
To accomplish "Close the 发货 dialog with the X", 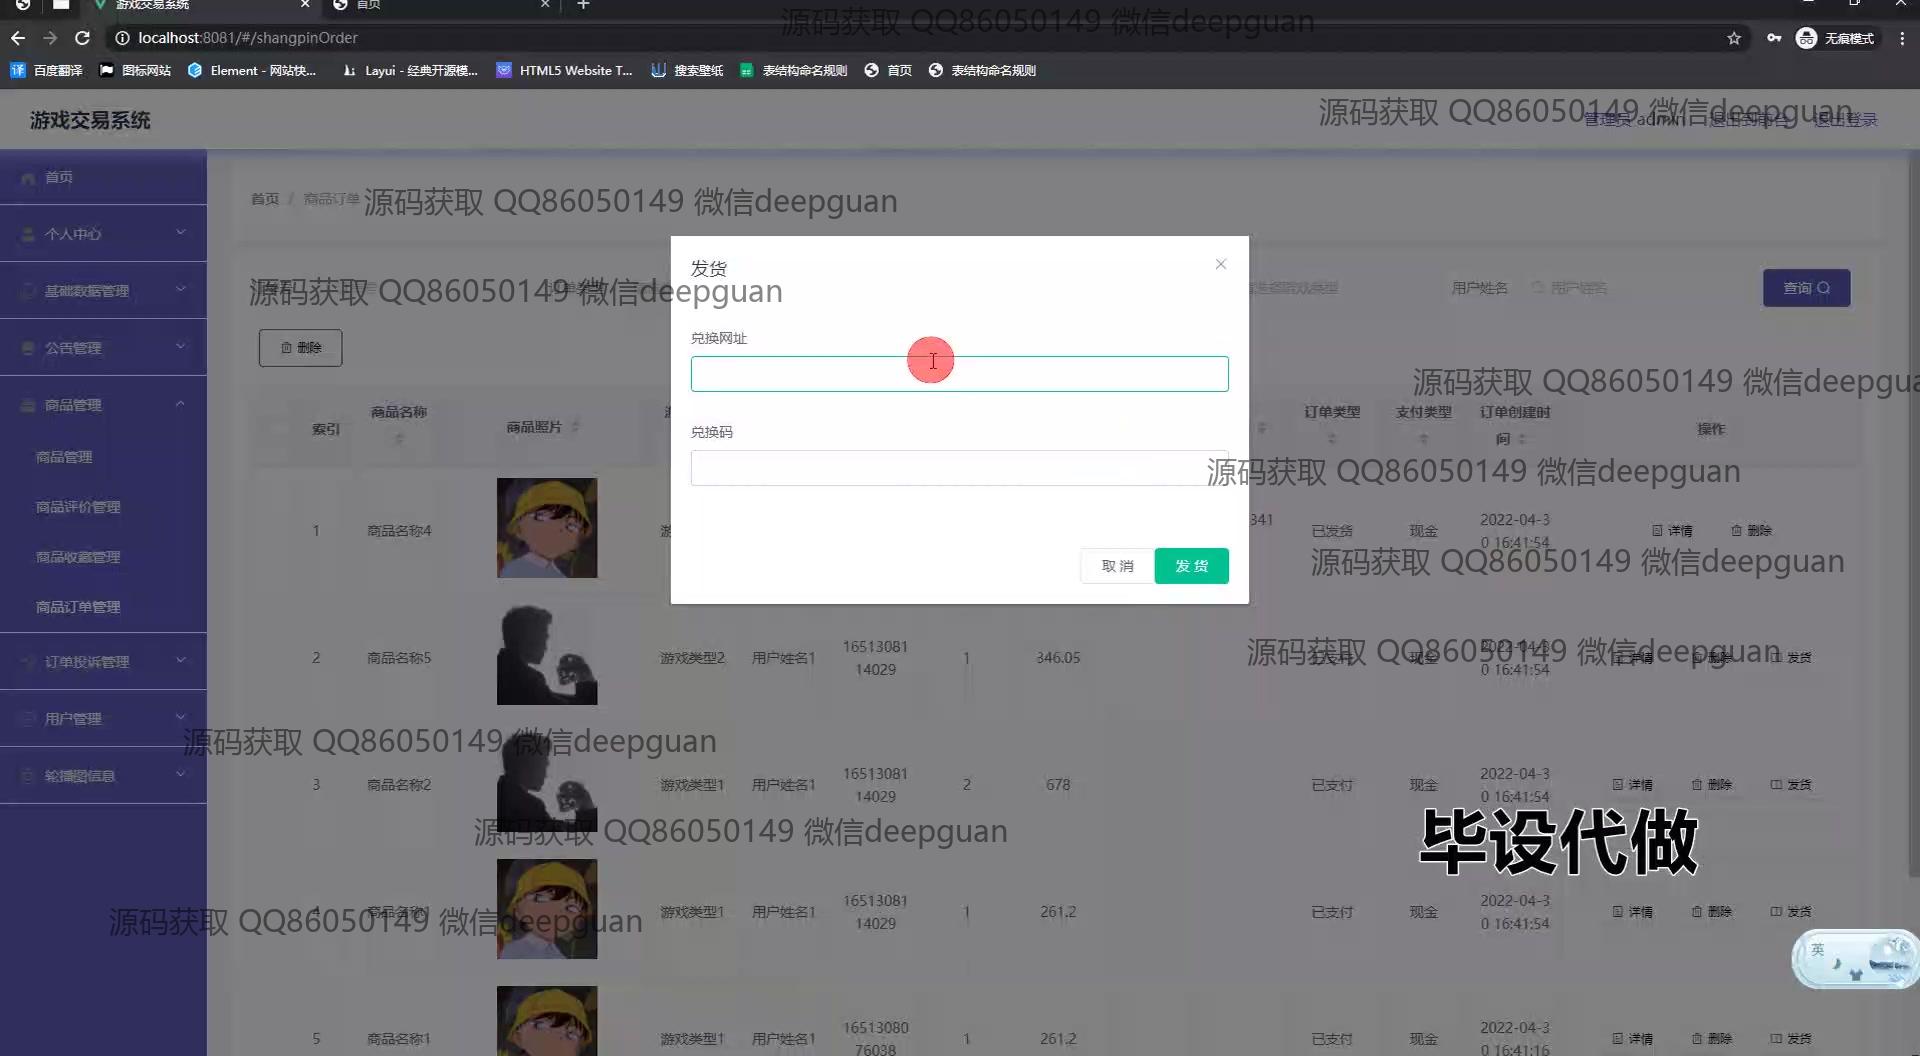I will click(1220, 264).
